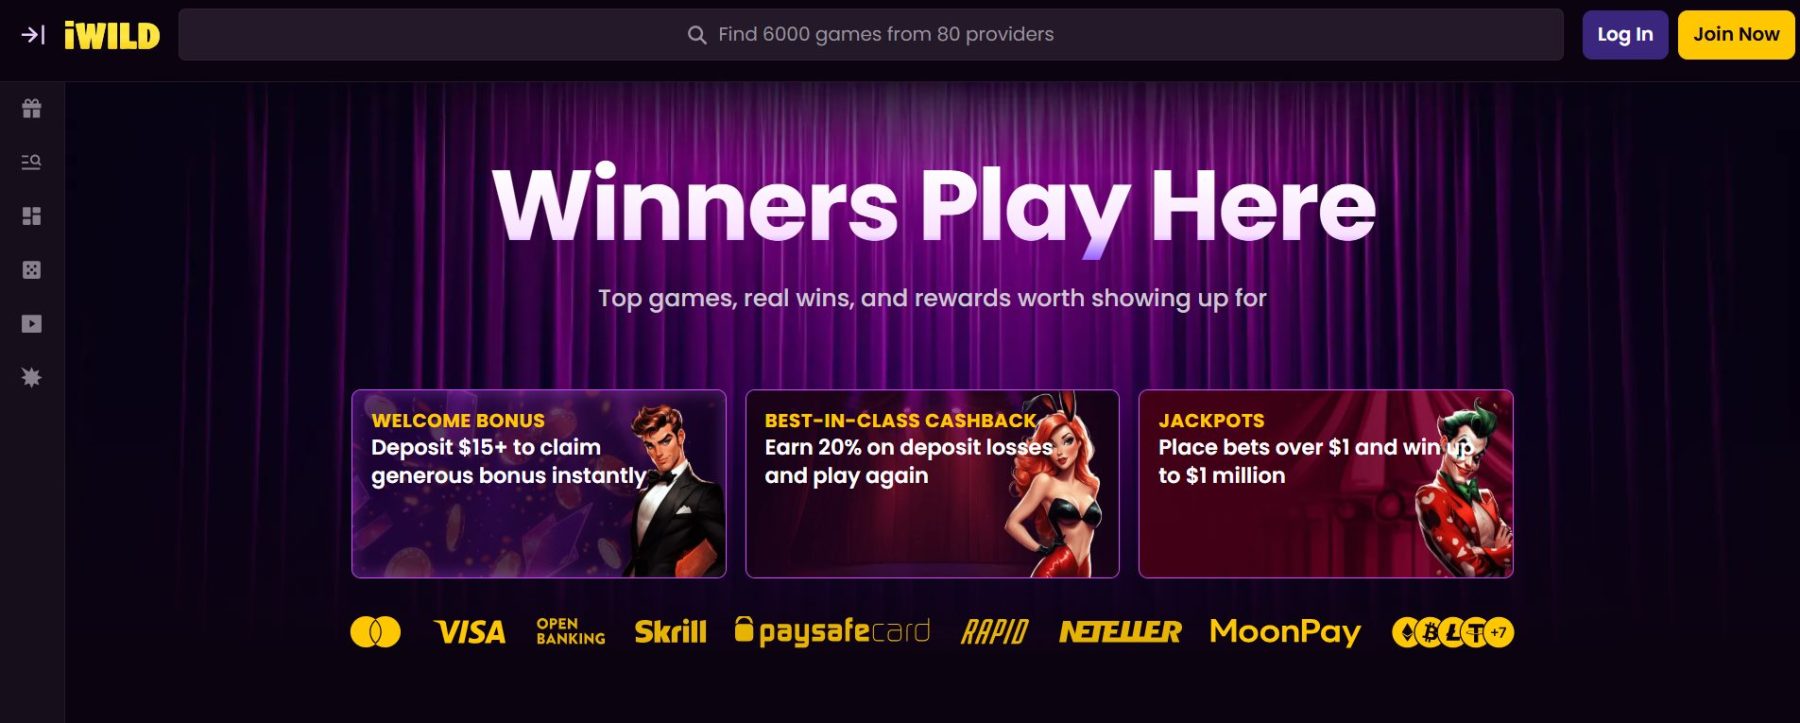Click the paysafecard logo
Image resolution: width=1800 pixels, height=723 pixels.
(x=833, y=632)
